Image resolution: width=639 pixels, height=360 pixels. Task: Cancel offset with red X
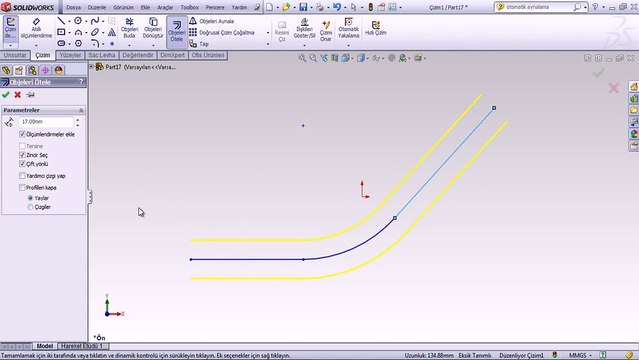18,95
